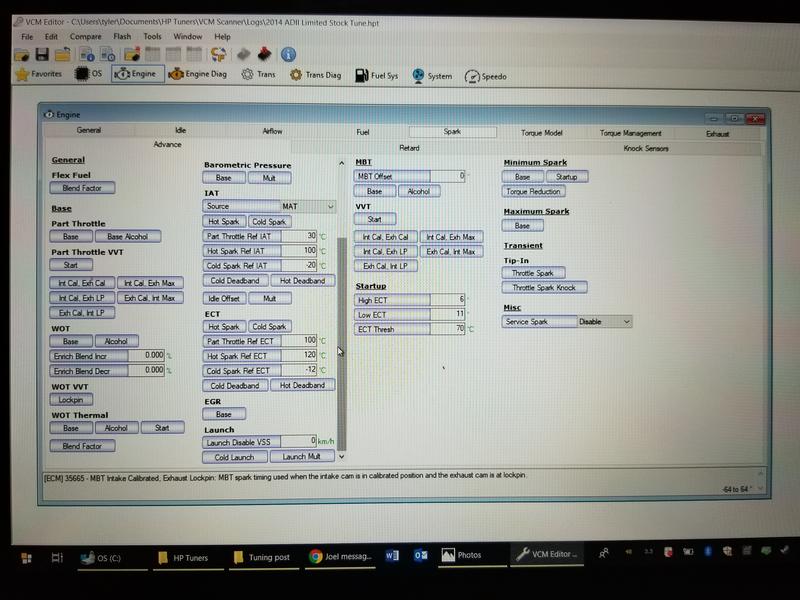This screenshot has height=600, width=800.
Task: Open Engine Diag check-engine section
Action: point(197,74)
